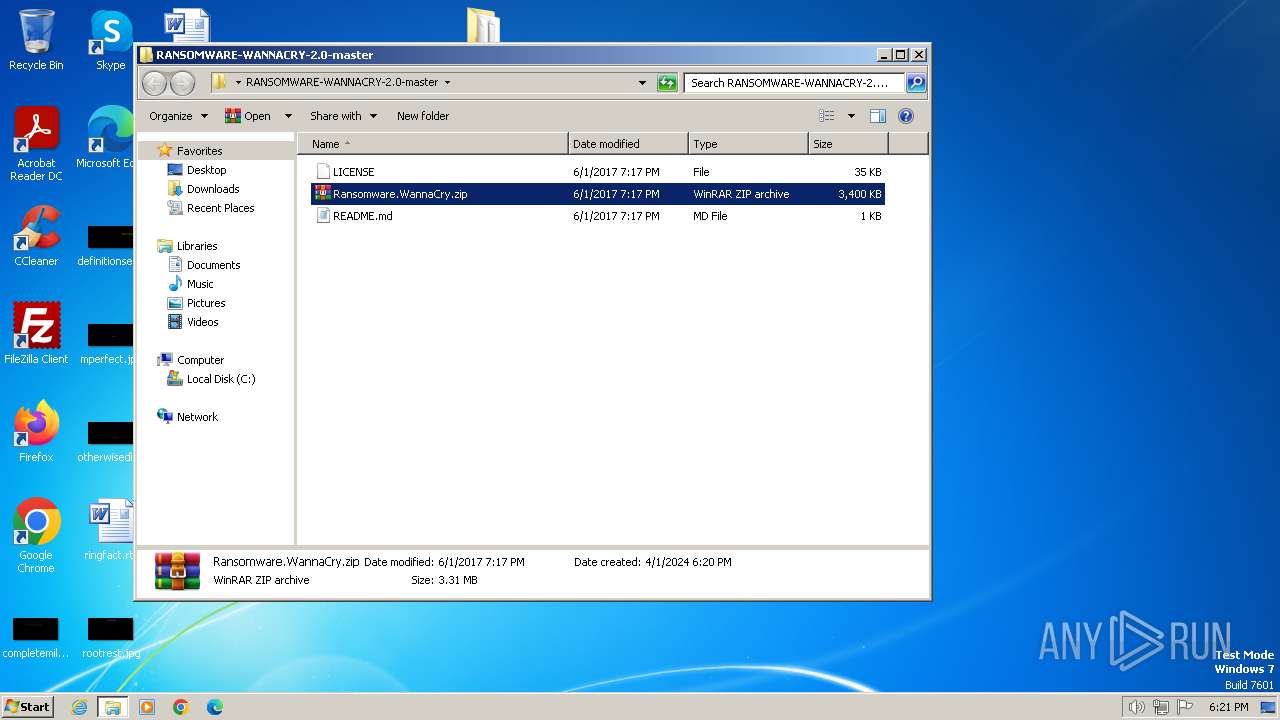This screenshot has width=1280, height=720.
Task: Select Computer in the navigation pane
Action: tap(200, 360)
